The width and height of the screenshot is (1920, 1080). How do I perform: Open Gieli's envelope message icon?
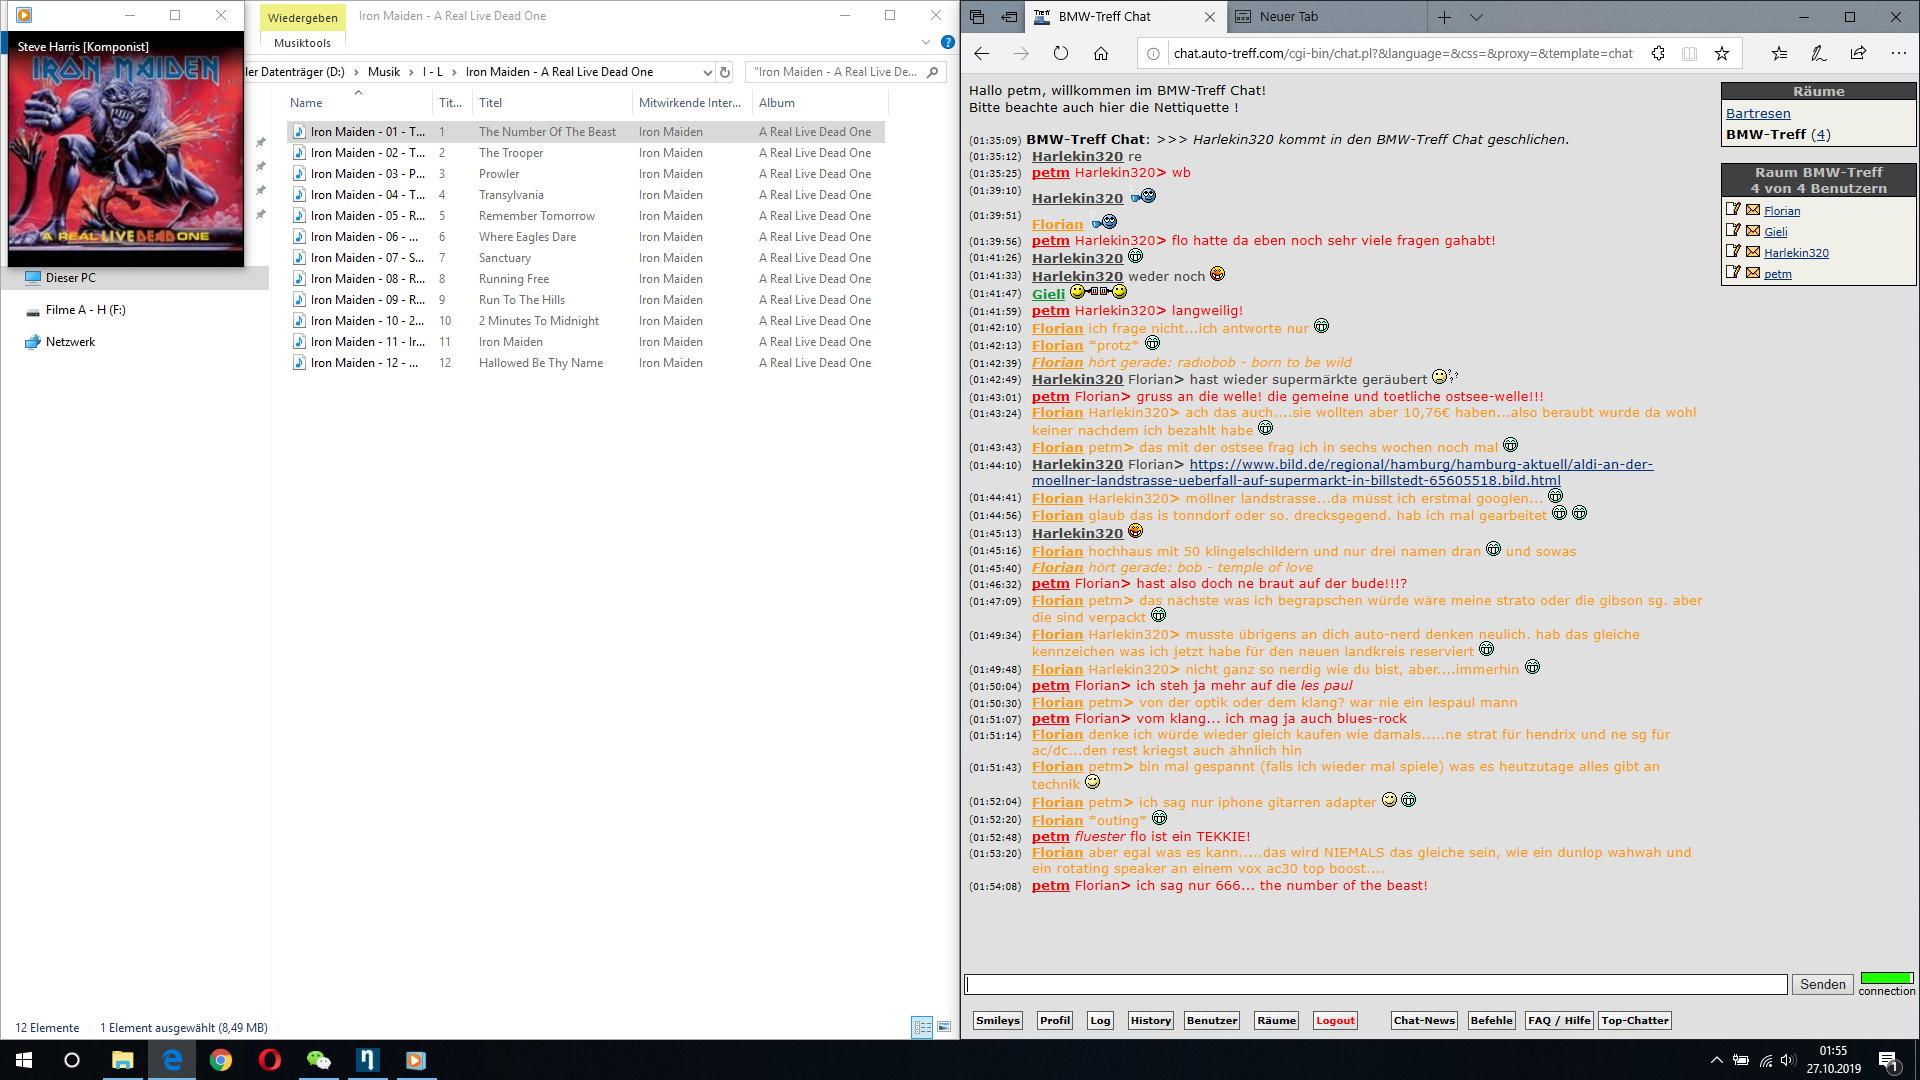point(1753,231)
